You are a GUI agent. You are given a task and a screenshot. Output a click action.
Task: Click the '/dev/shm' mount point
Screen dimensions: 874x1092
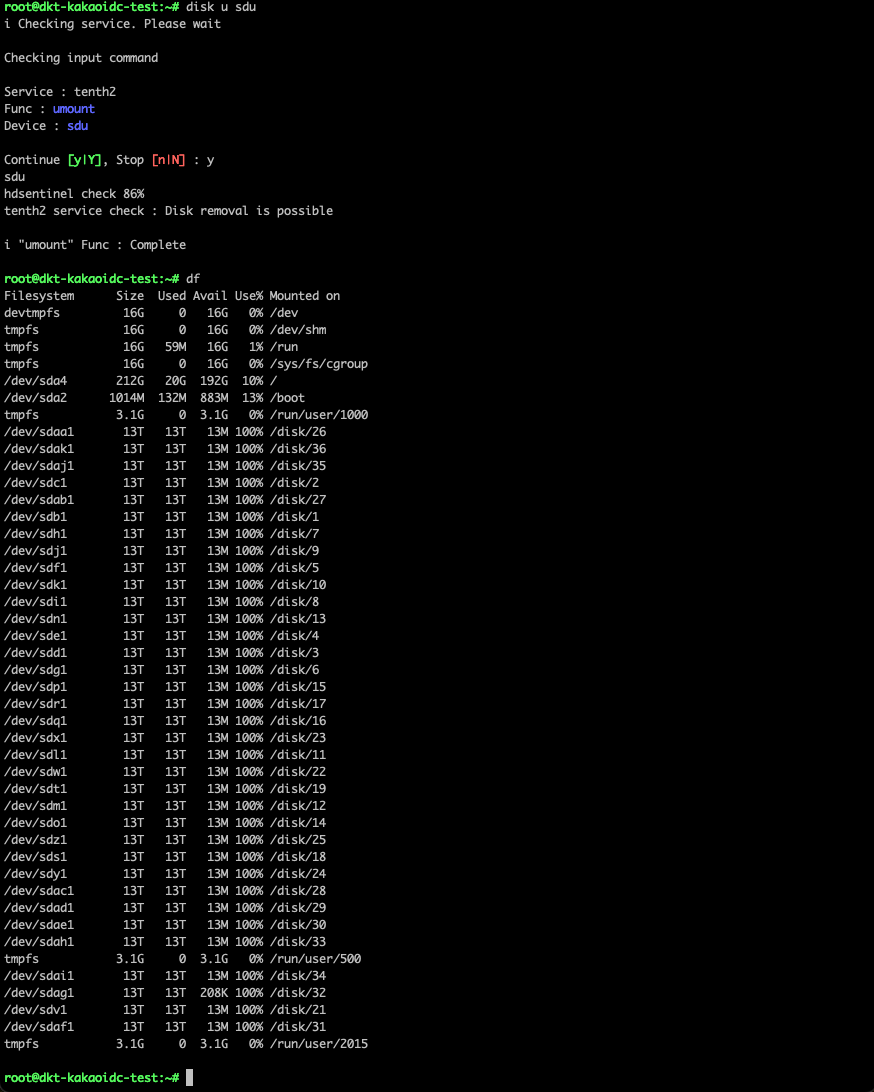tap(298, 330)
